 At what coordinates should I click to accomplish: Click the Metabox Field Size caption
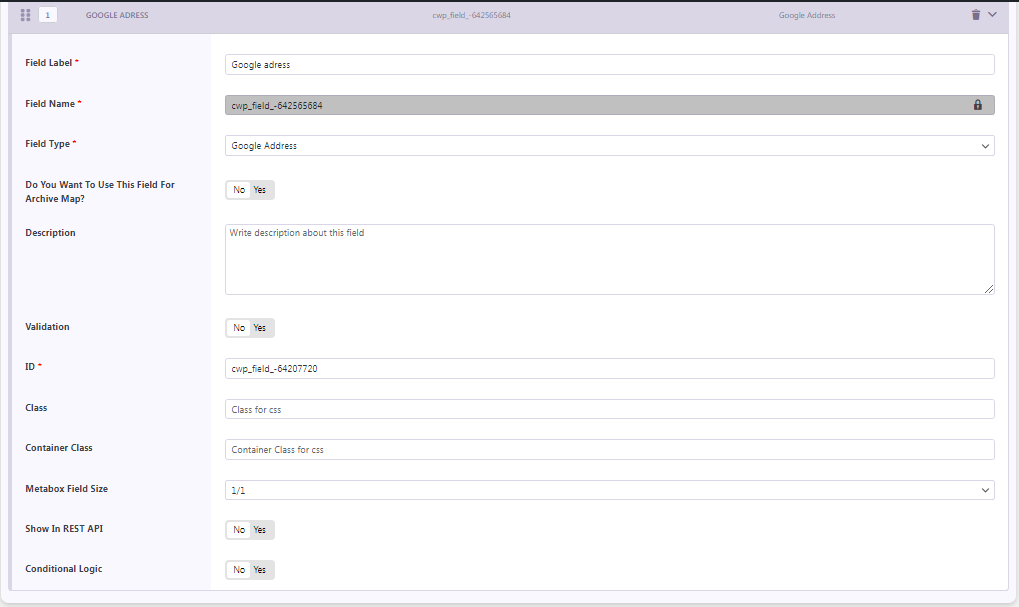[x=66, y=489]
